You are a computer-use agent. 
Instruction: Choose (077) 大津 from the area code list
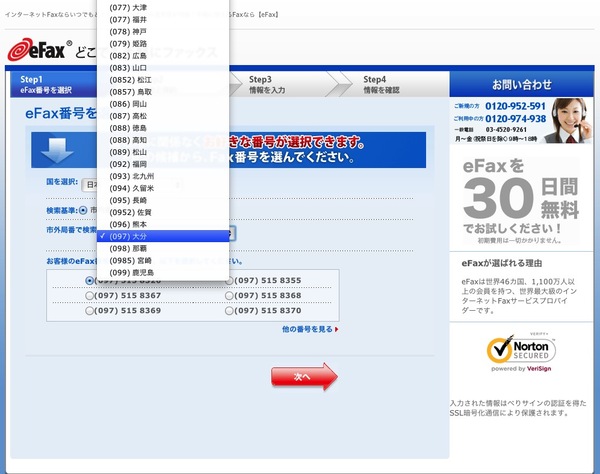click(x=163, y=7)
